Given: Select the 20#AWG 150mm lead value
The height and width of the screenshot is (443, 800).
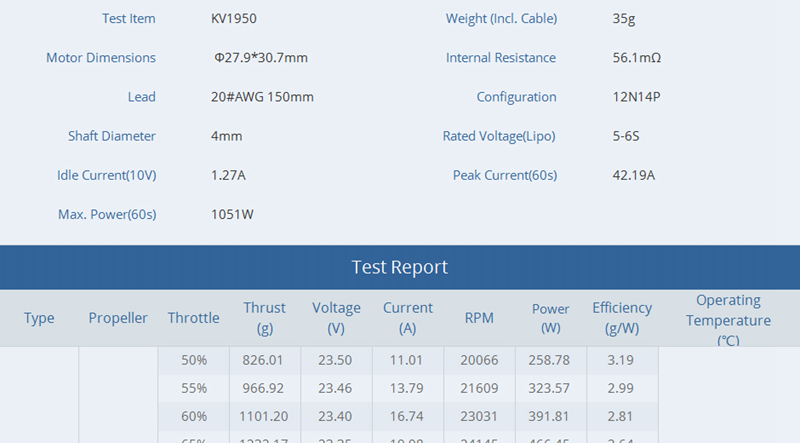Looking at the screenshot, I should tap(262, 97).
